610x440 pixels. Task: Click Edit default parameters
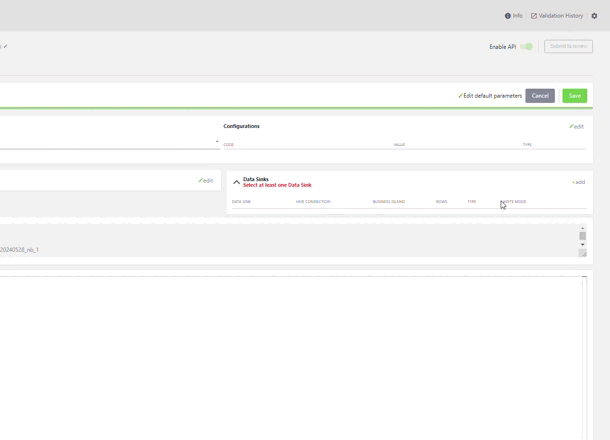coord(490,96)
